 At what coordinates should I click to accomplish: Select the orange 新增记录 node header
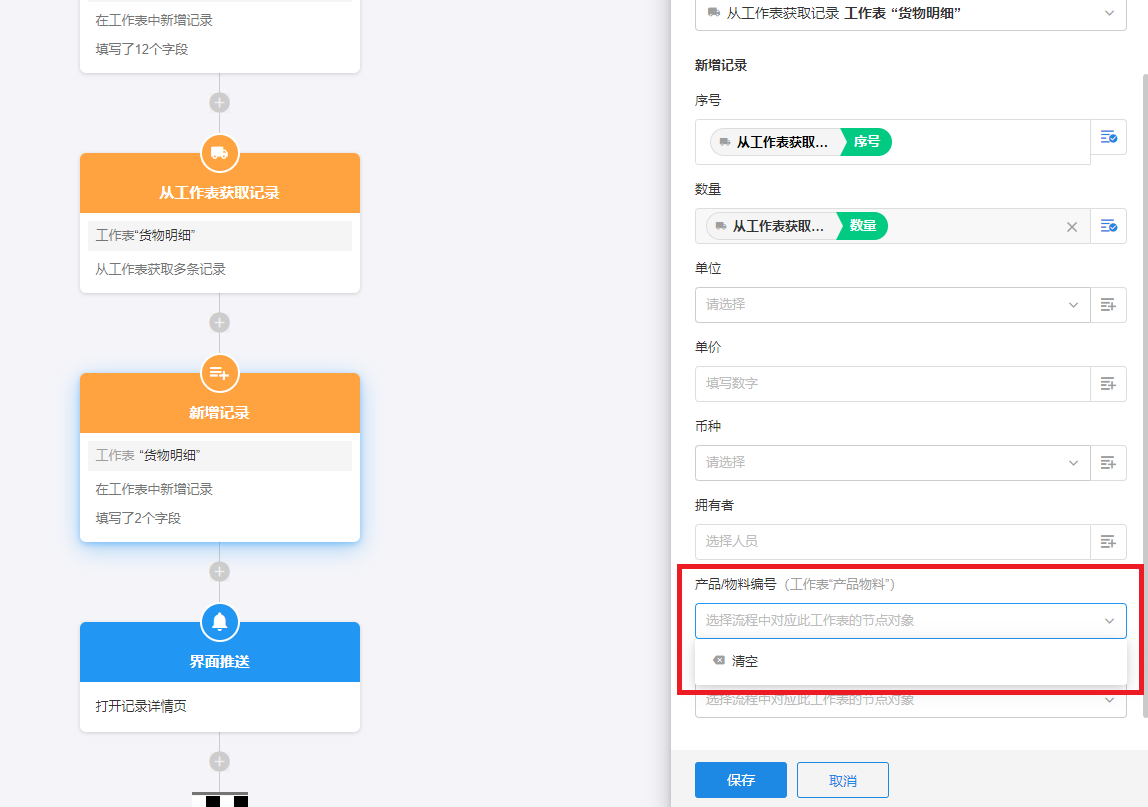pos(220,404)
